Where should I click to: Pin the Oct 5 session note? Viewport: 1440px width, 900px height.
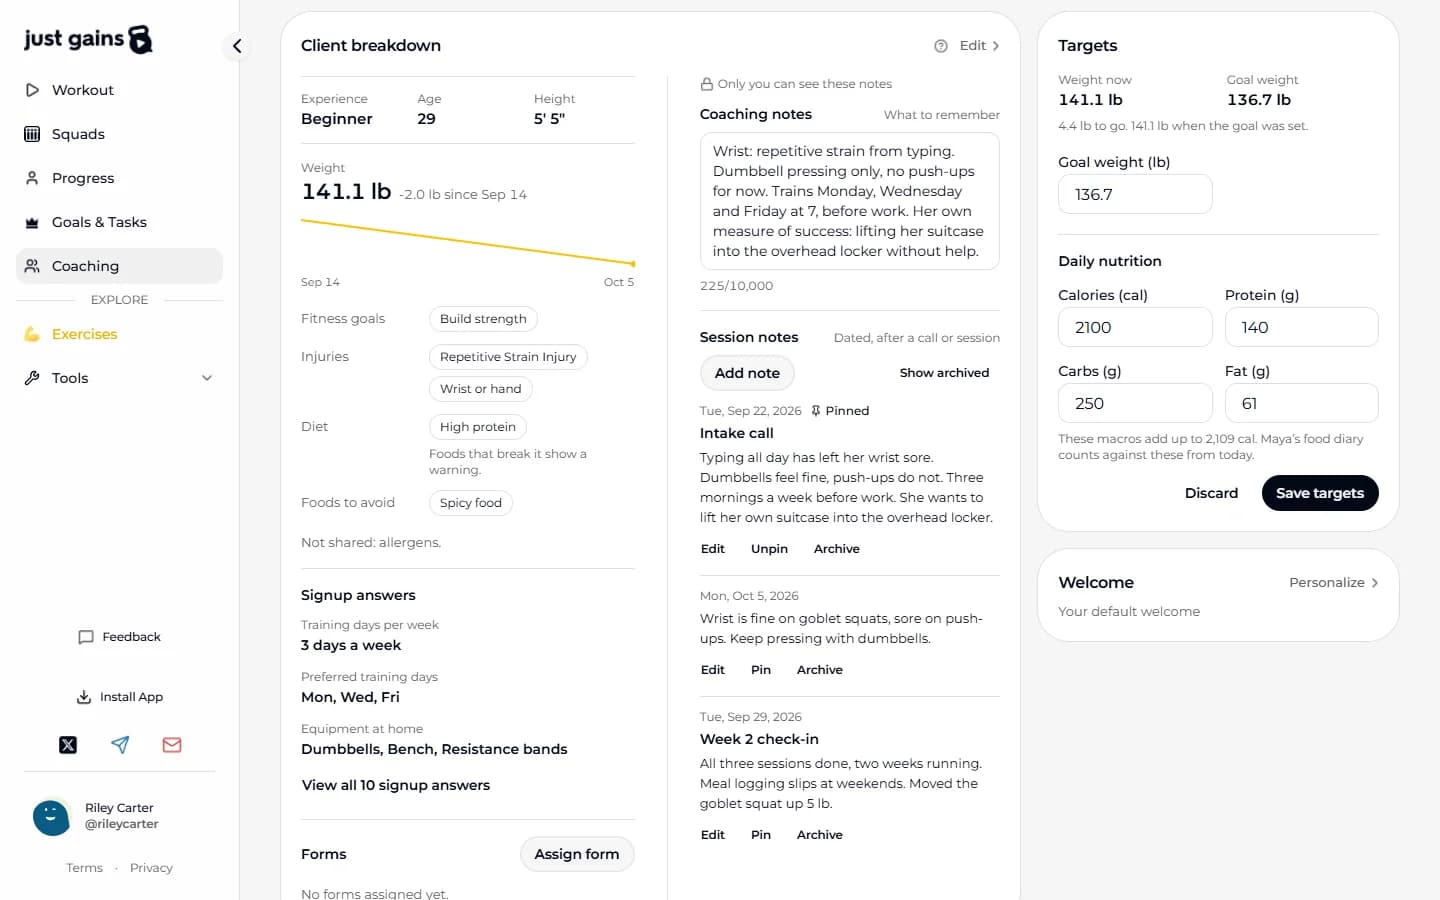[761, 670]
